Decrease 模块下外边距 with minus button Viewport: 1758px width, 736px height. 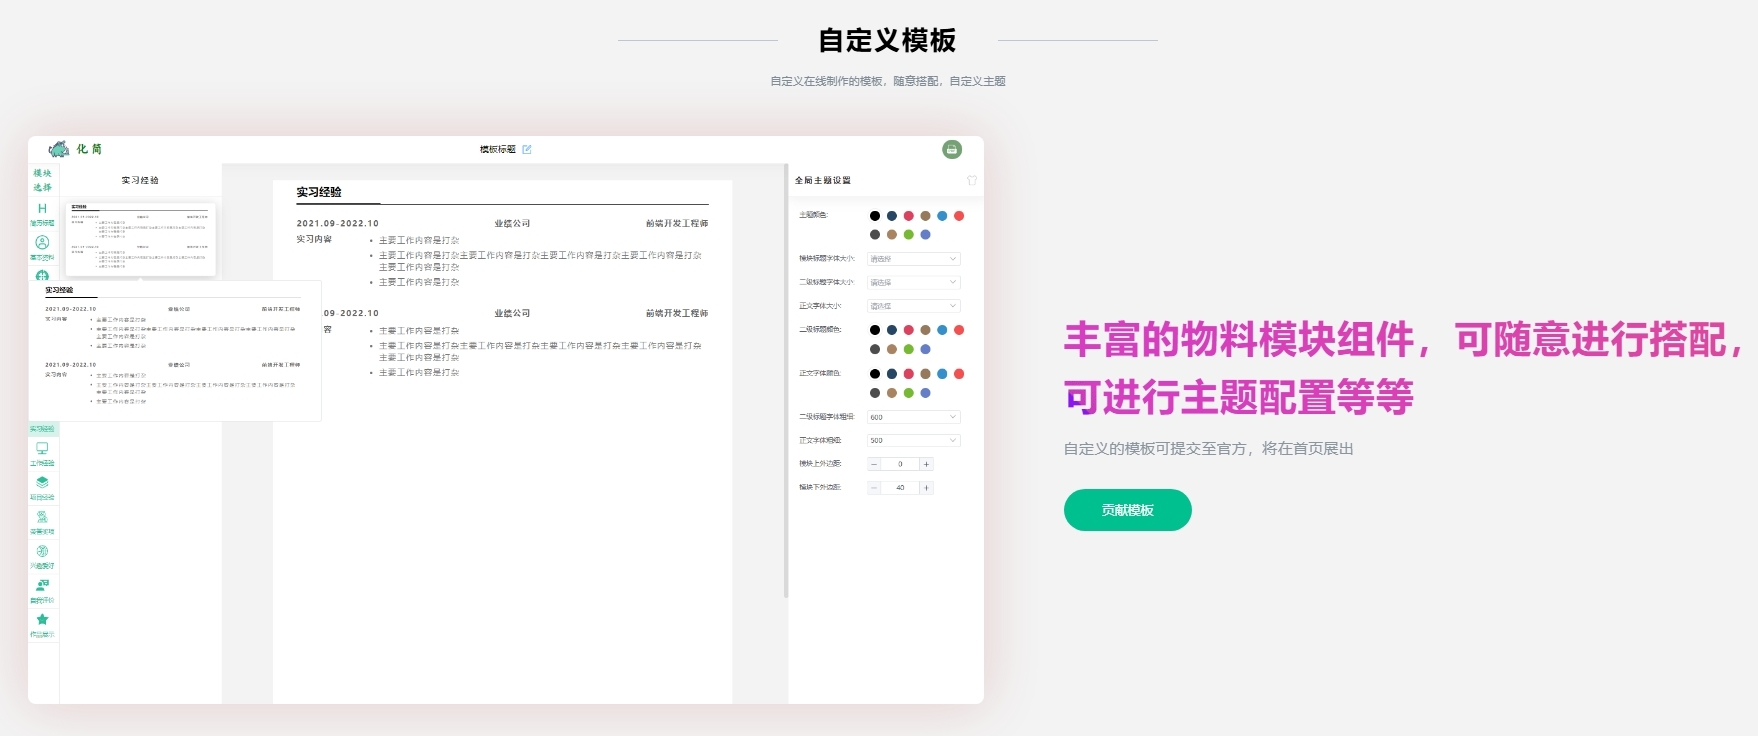point(873,488)
